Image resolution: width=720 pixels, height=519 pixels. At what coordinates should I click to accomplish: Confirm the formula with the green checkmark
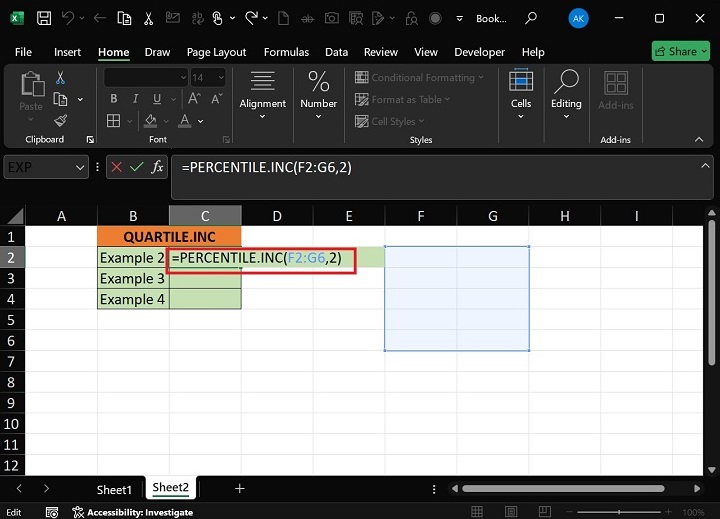(x=137, y=167)
